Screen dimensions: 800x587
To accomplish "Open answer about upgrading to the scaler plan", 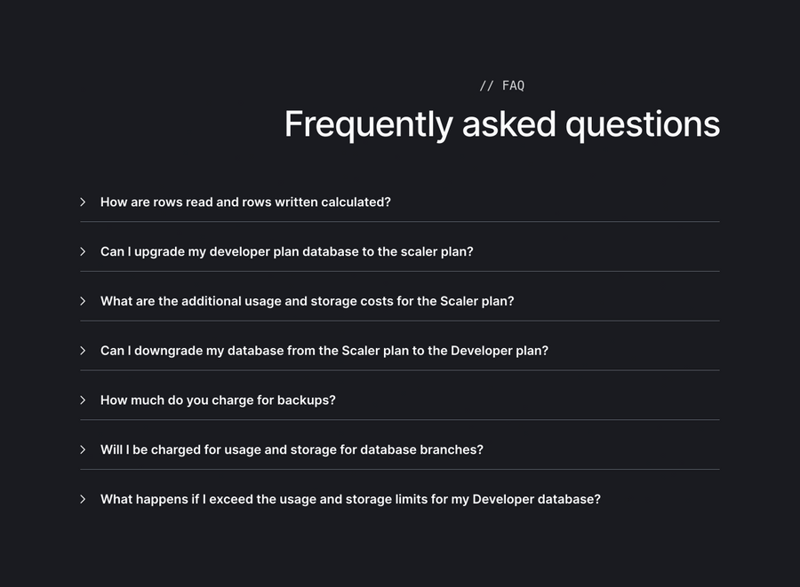I will click(x=290, y=250).
